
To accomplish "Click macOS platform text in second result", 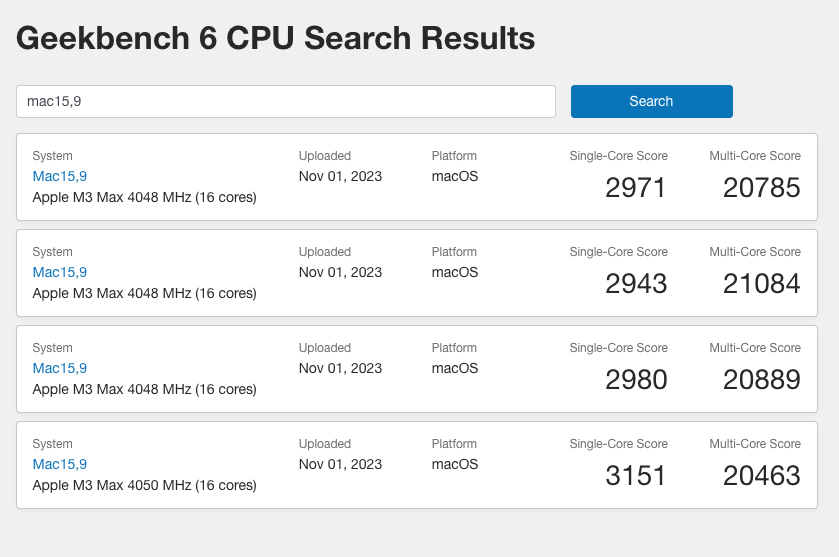I will [x=455, y=272].
